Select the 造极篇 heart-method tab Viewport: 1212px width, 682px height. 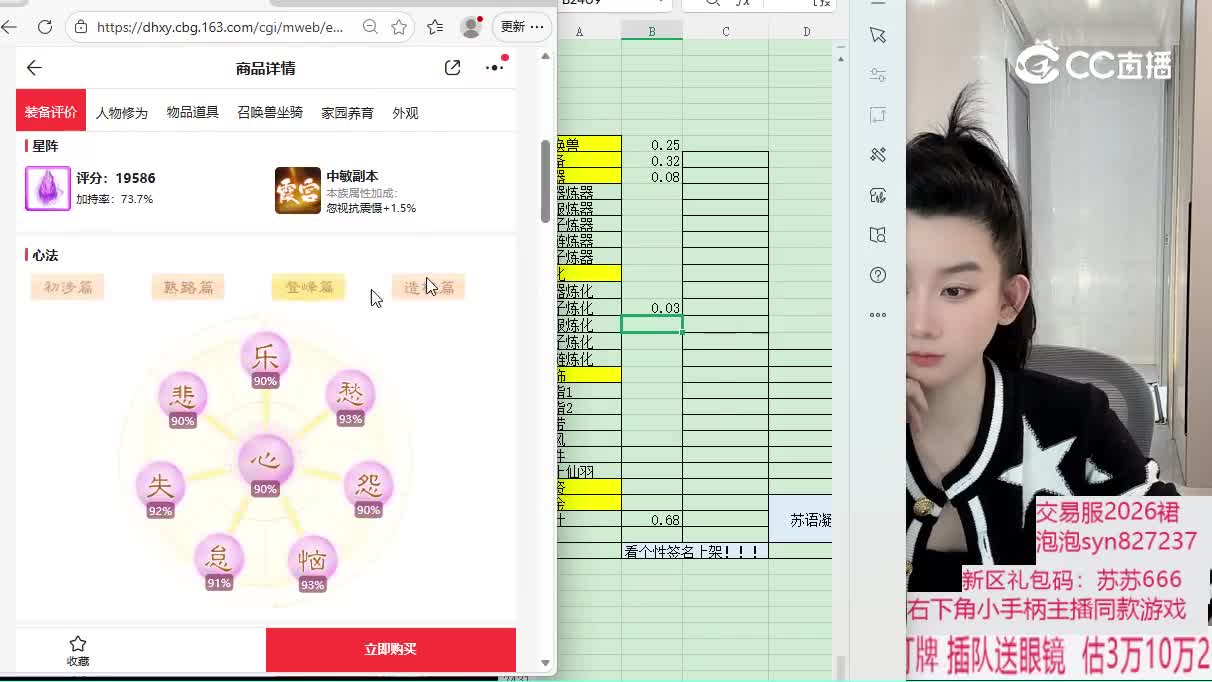point(429,287)
